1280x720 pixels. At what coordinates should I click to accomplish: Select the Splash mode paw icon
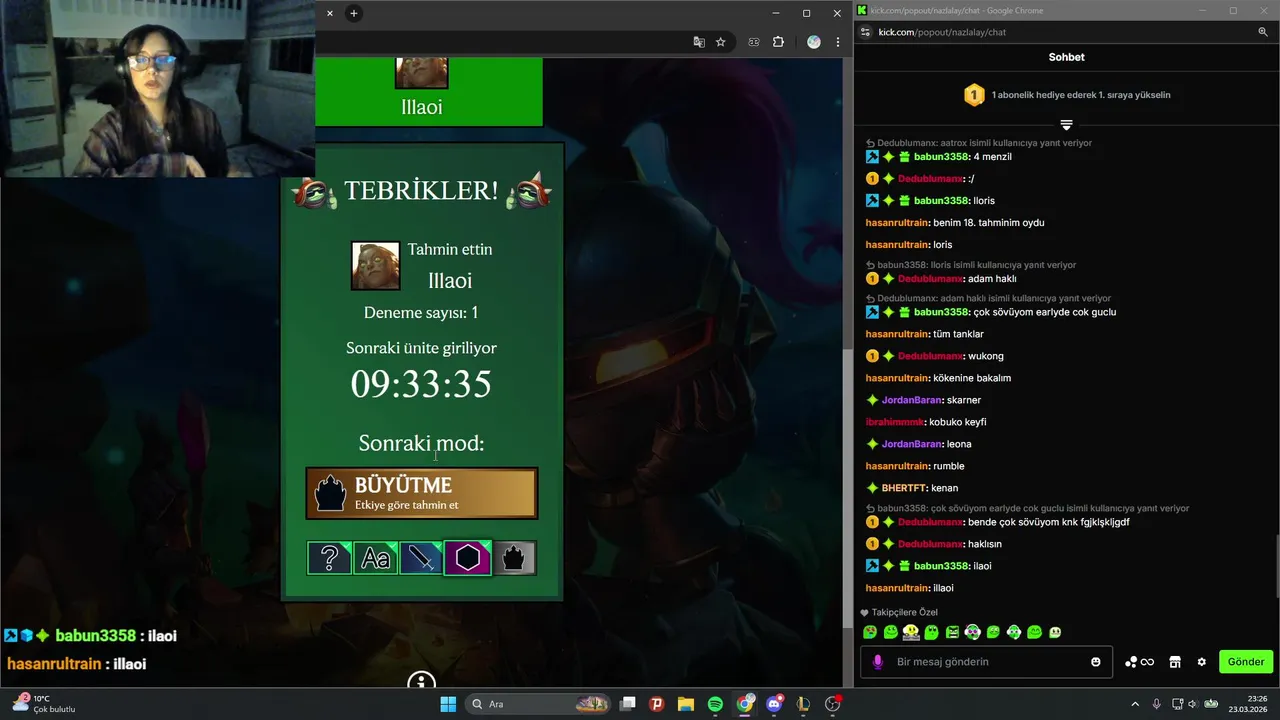[x=513, y=558]
